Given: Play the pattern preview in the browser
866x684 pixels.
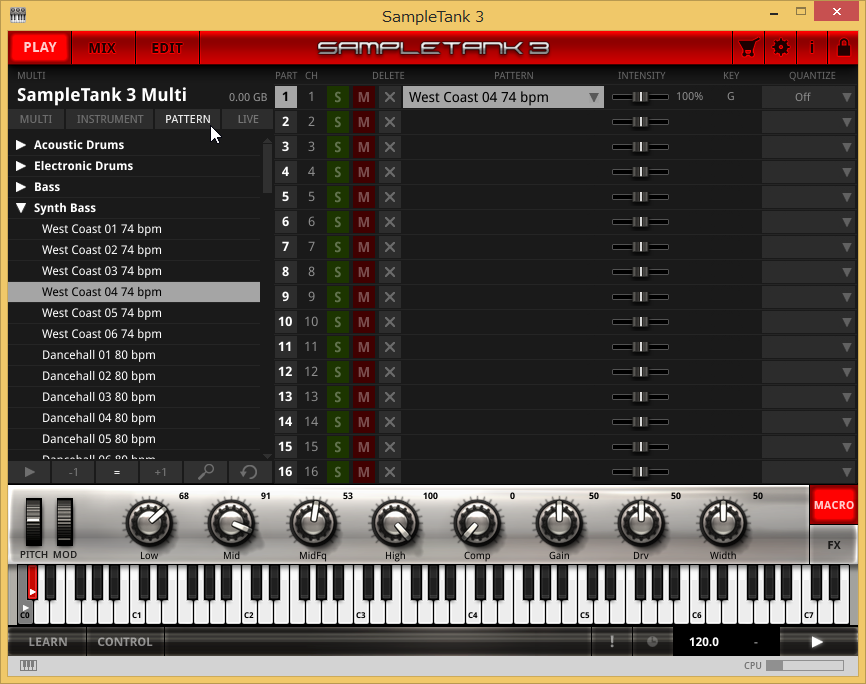Looking at the screenshot, I should (x=30, y=472).
